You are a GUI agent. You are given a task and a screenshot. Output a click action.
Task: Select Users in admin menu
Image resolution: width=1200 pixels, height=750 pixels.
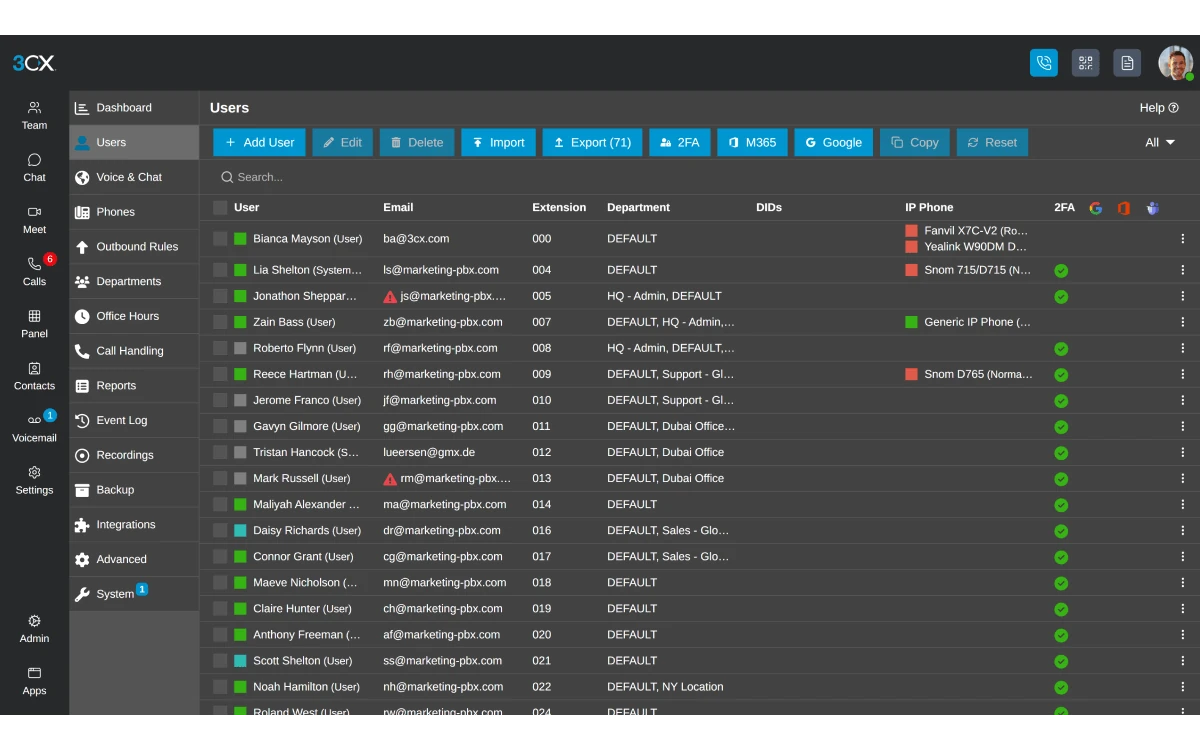pos(134,142)
